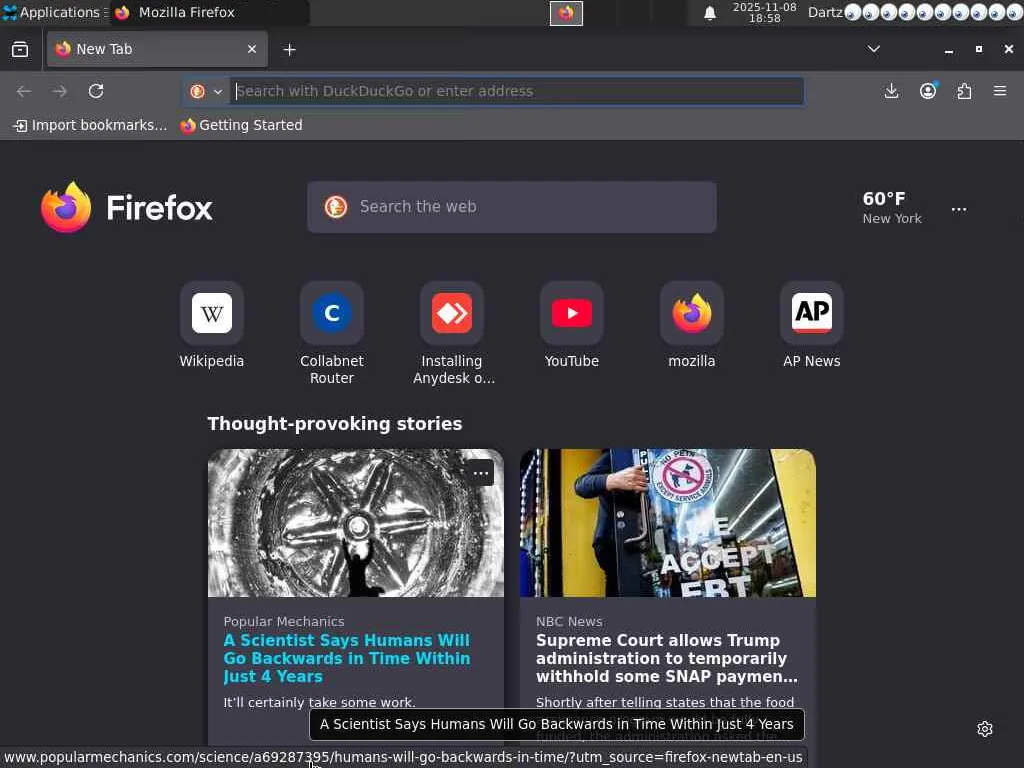
Task: Open Popular Mechanics story thumbnail image
Action: click(x=356, y=523)
